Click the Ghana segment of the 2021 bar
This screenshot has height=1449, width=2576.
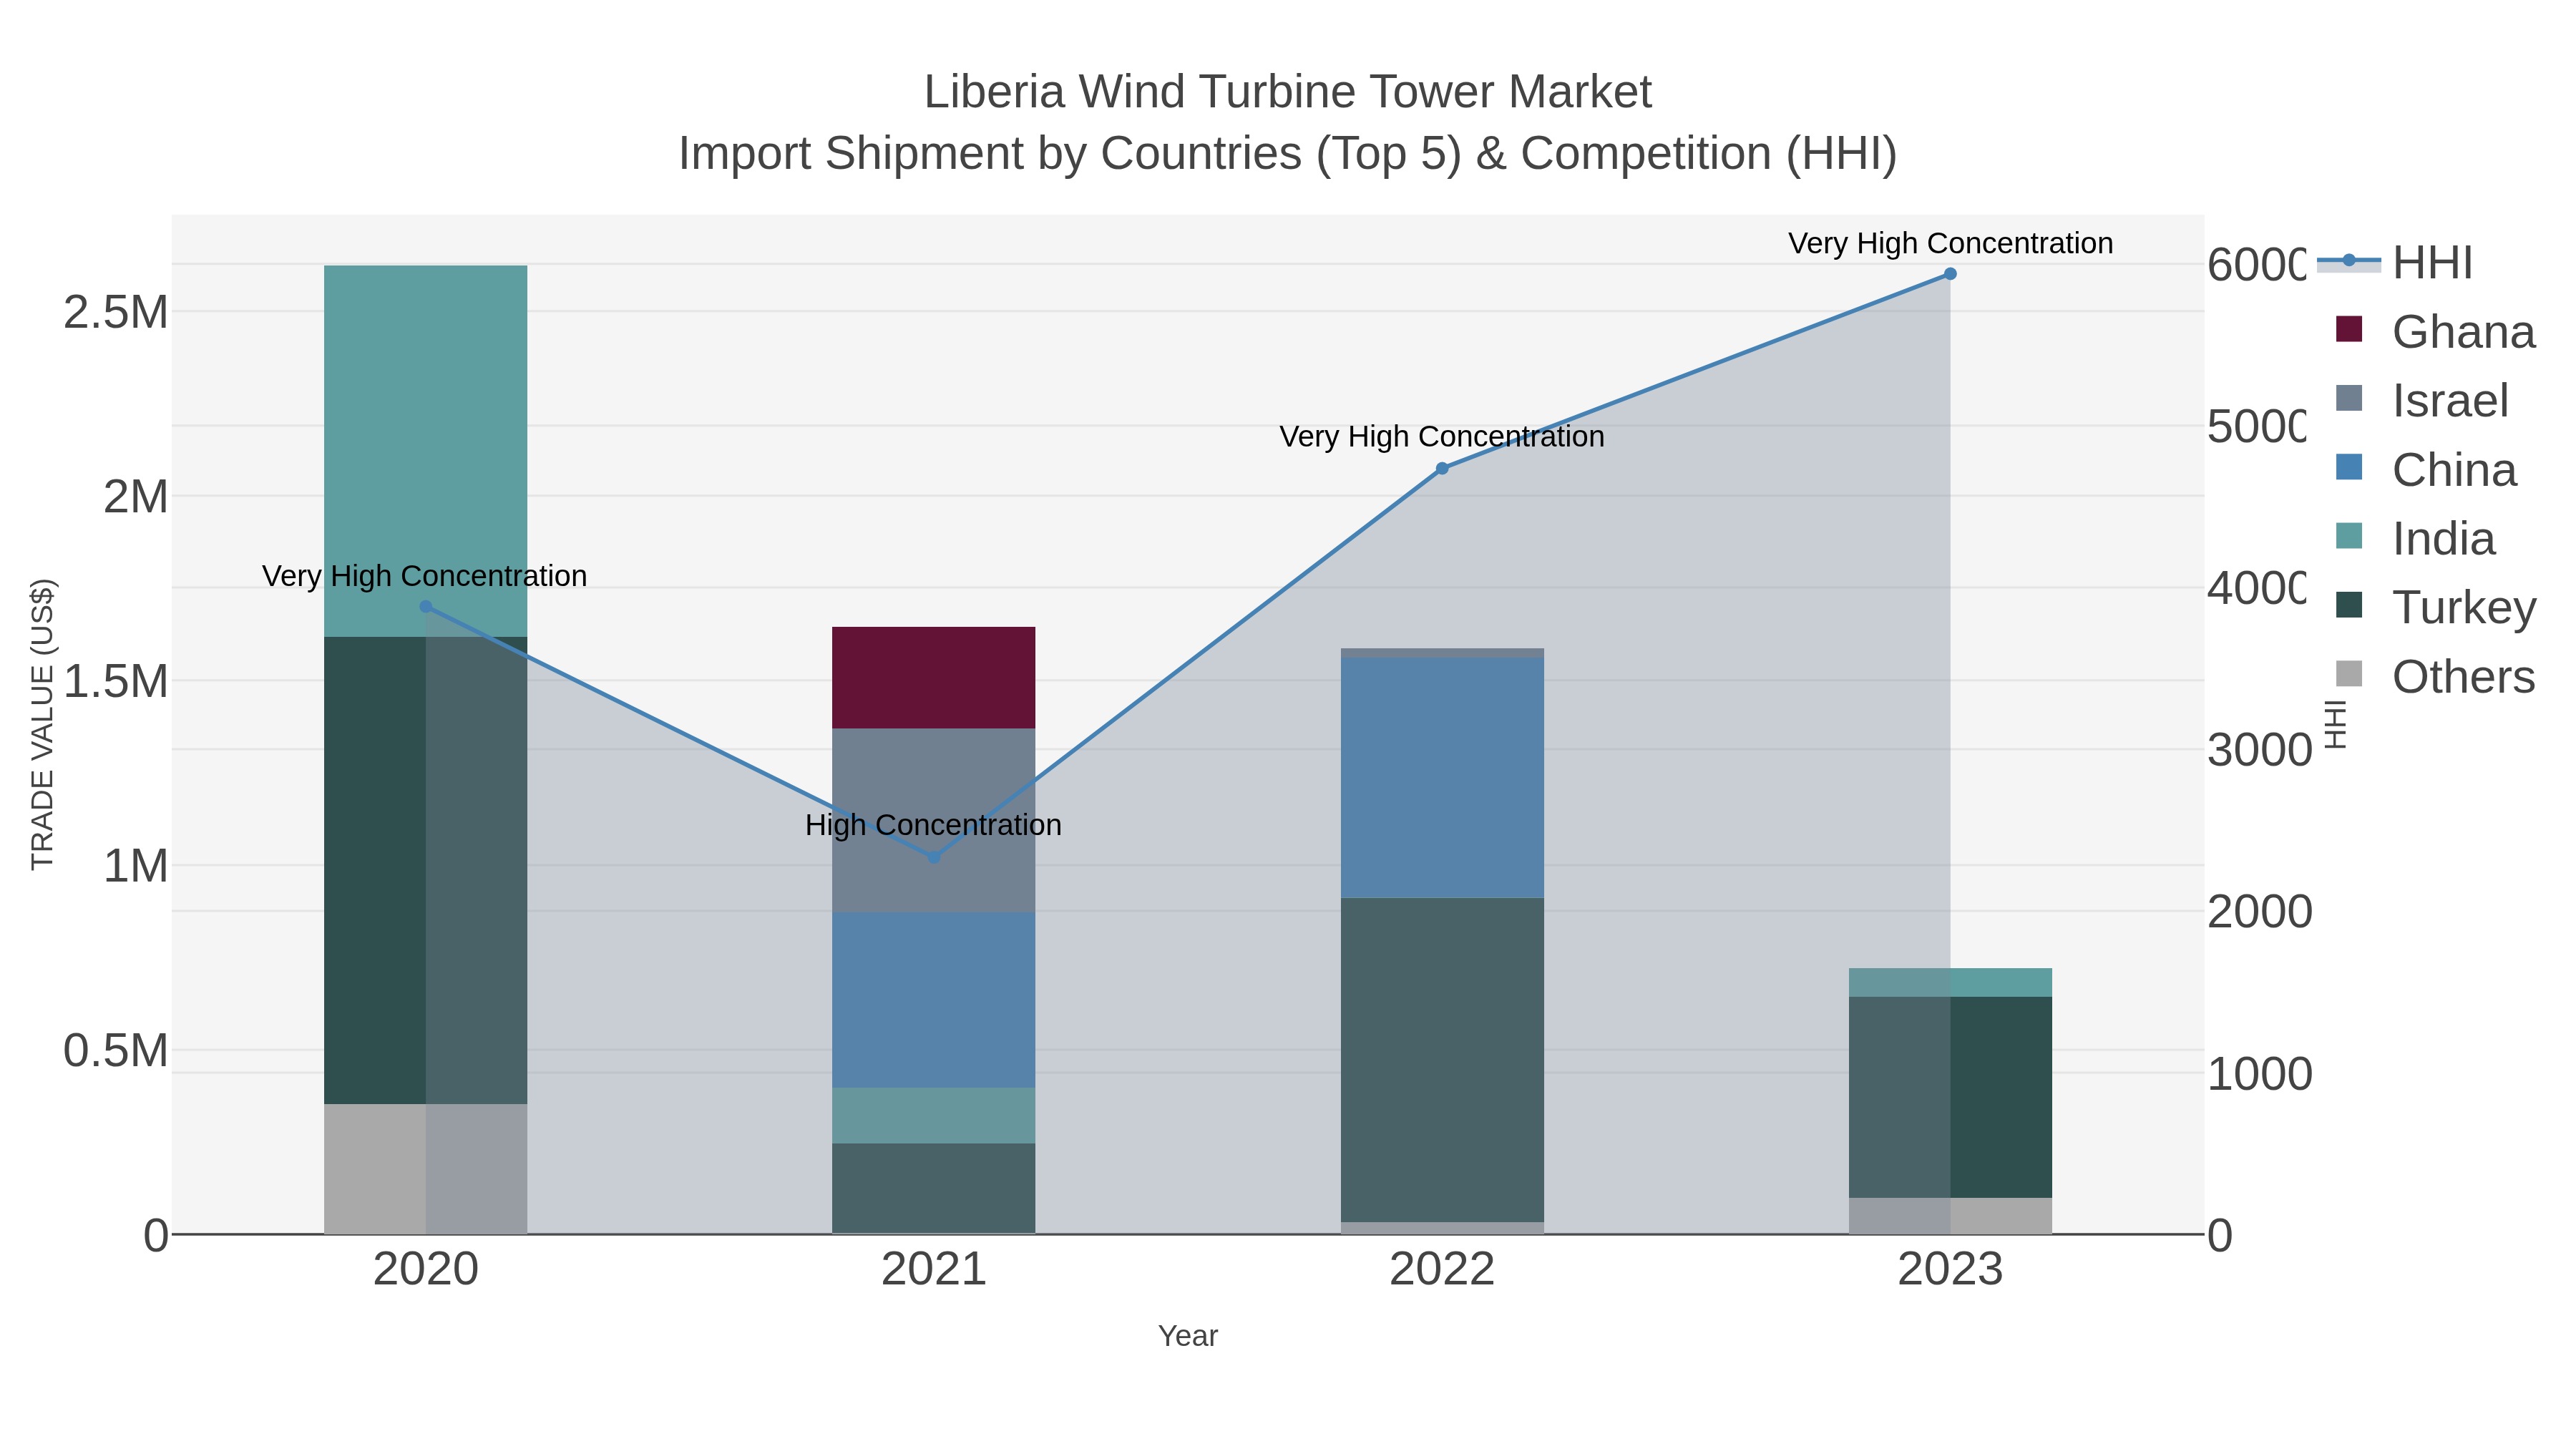point(934,678)
